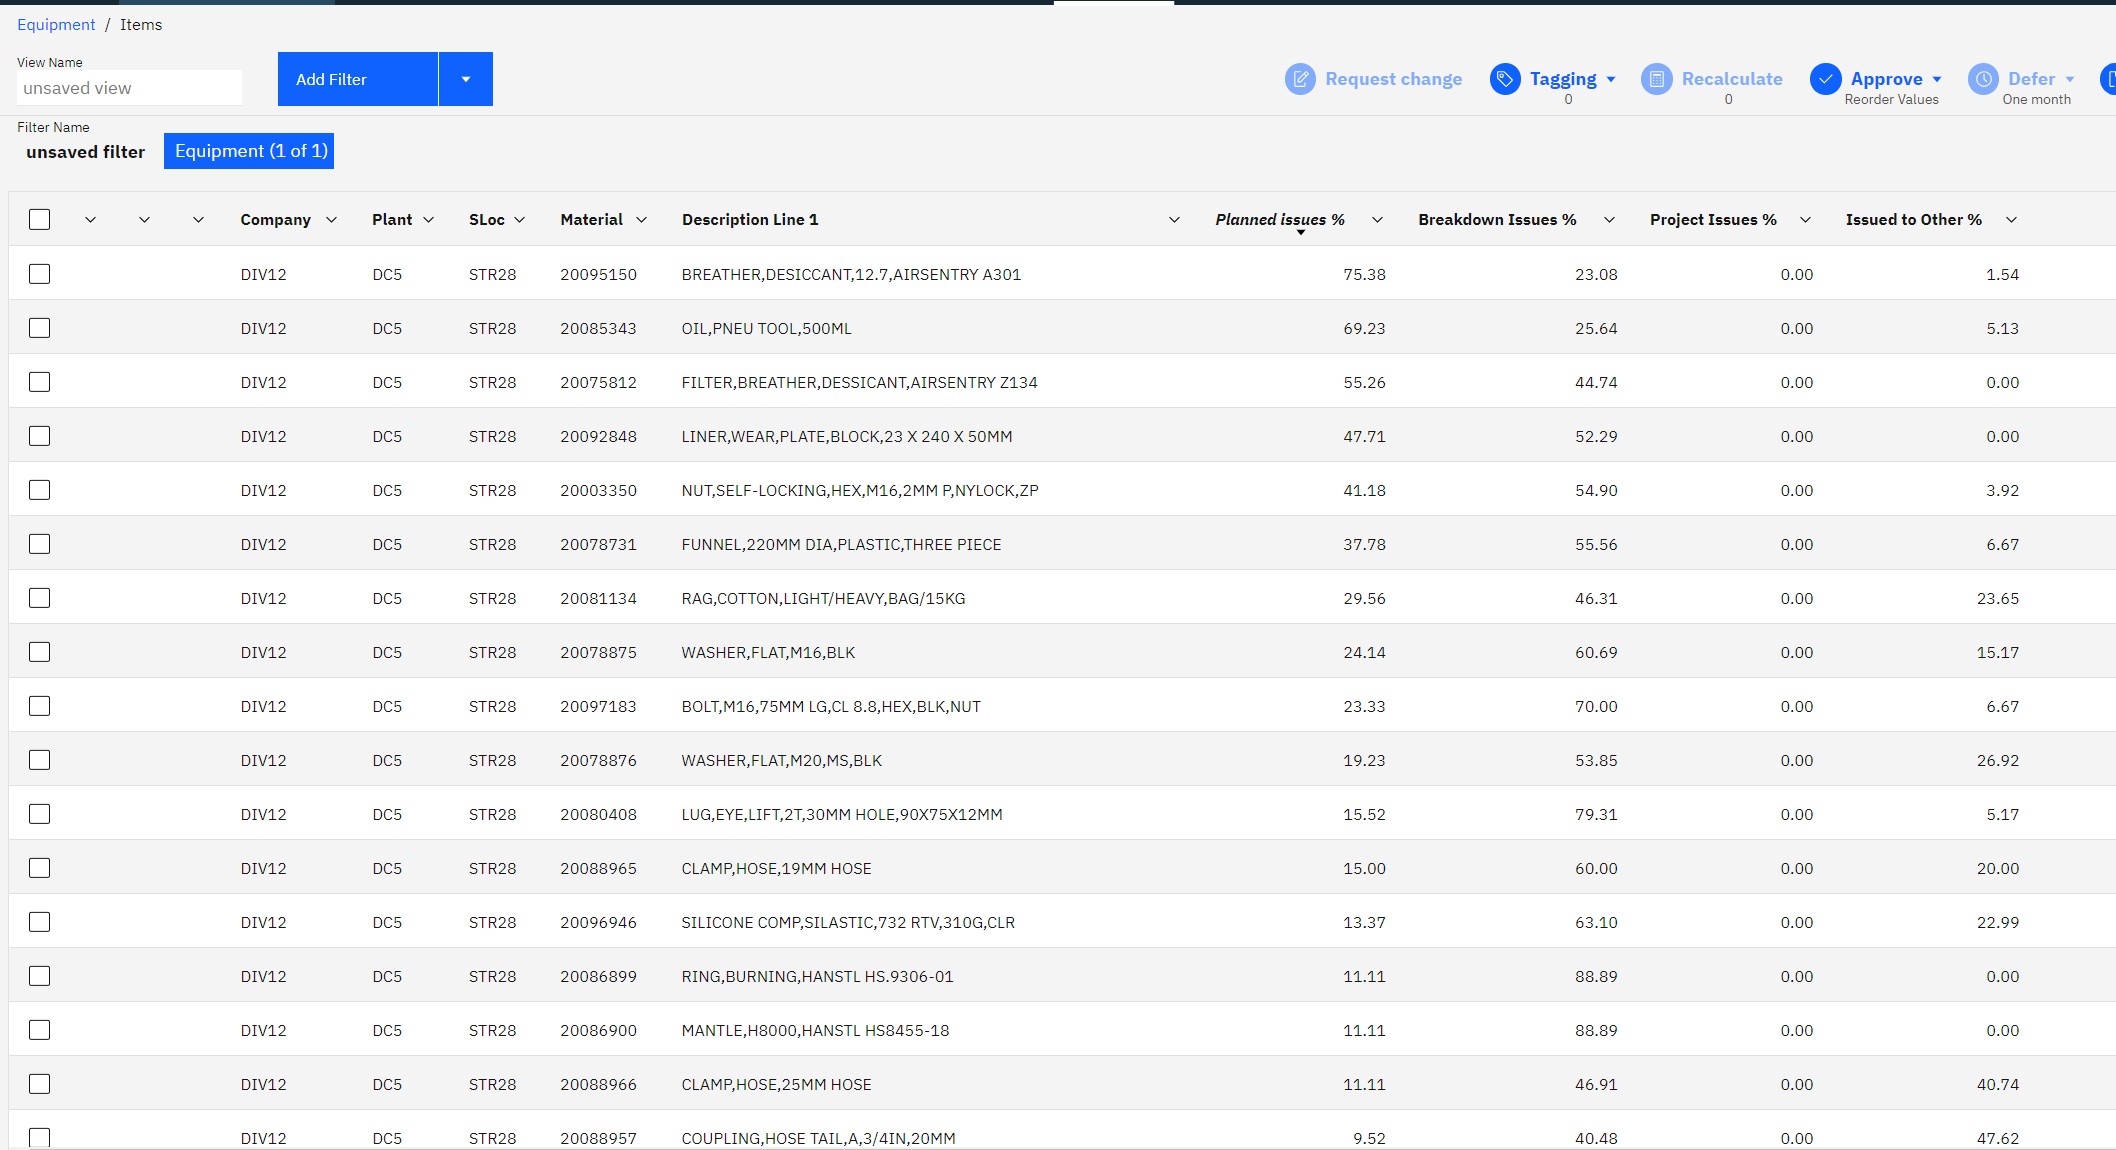Screen dimensions: 2116x1150
Task: Toggle the select-all header checkbox
Action: [x=40, y=220]
